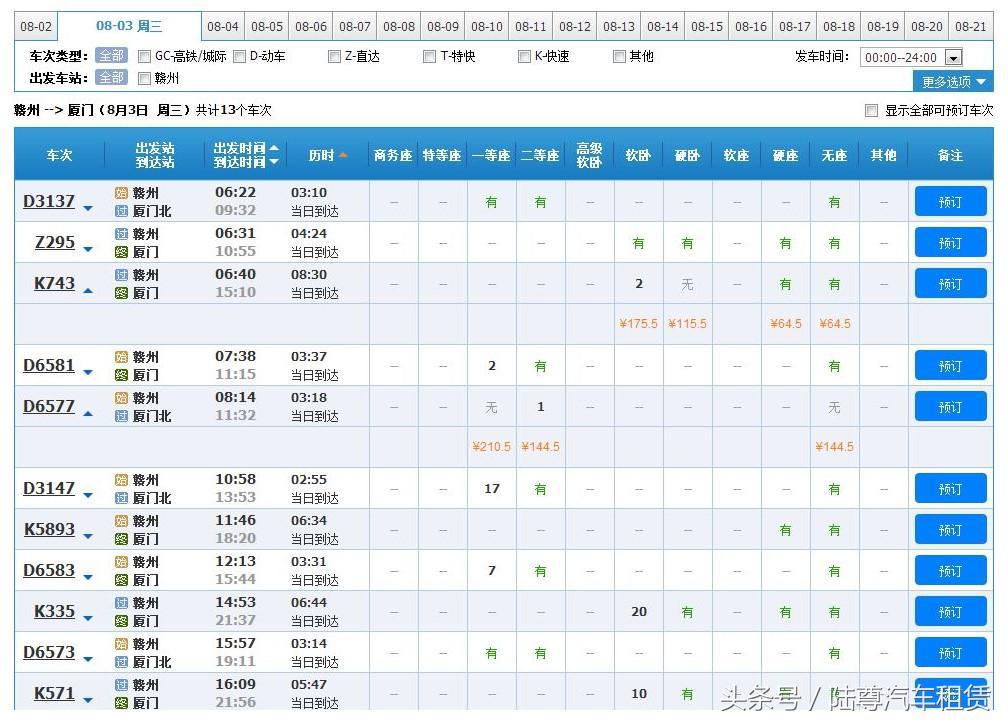Expand D3147 train details via its arrow
Screen dimensions: 1008x722
(88, 496)
